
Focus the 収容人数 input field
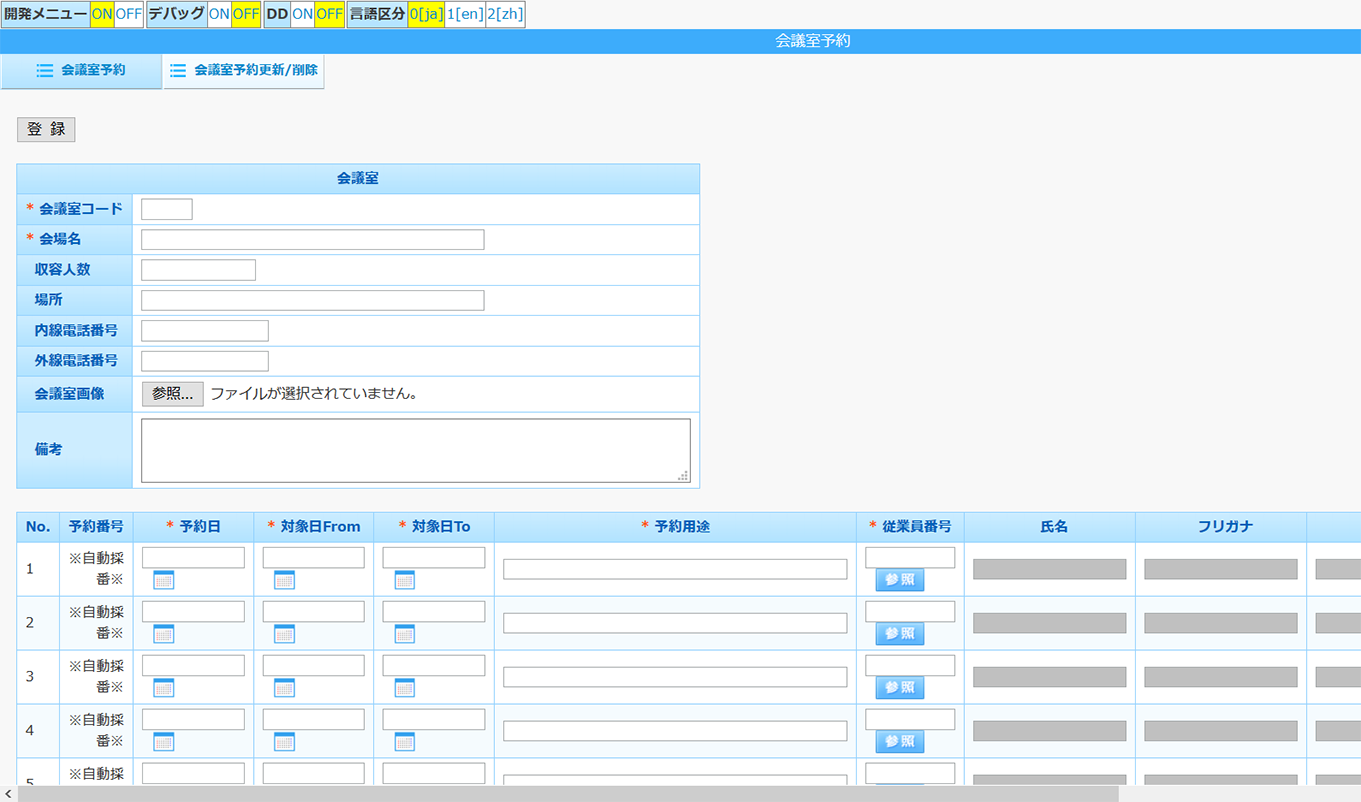point(199,270)
